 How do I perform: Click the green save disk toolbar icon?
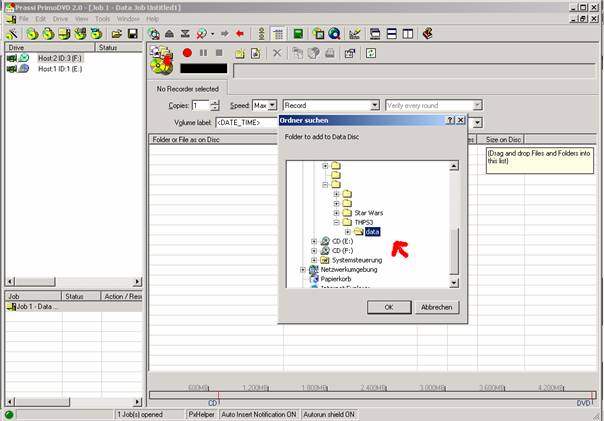[299, 33]
